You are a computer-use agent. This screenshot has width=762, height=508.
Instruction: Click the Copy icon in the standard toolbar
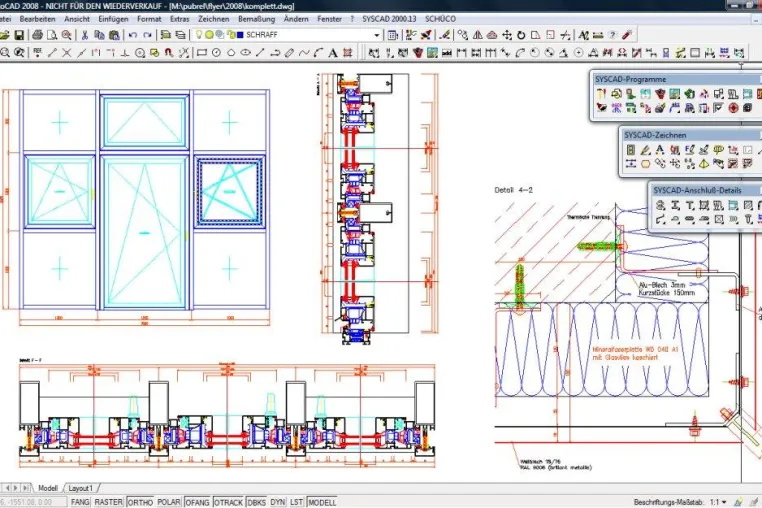[99, 35]
